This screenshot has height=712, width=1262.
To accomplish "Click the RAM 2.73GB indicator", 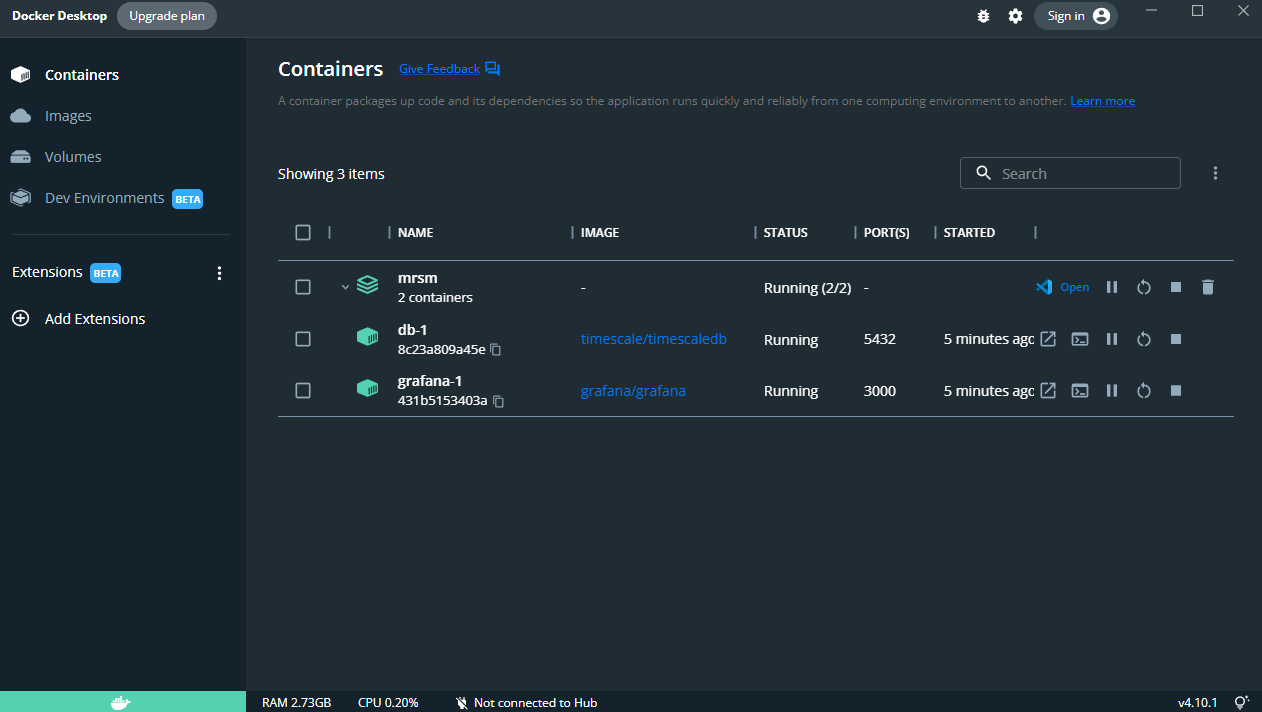I will [296, 702].
